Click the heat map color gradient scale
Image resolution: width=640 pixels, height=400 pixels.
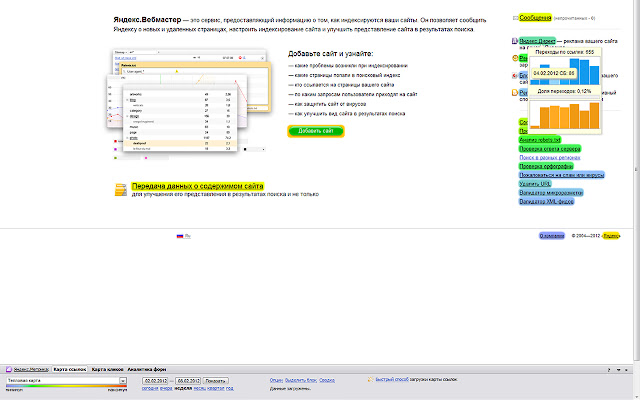tap(62, 387)
